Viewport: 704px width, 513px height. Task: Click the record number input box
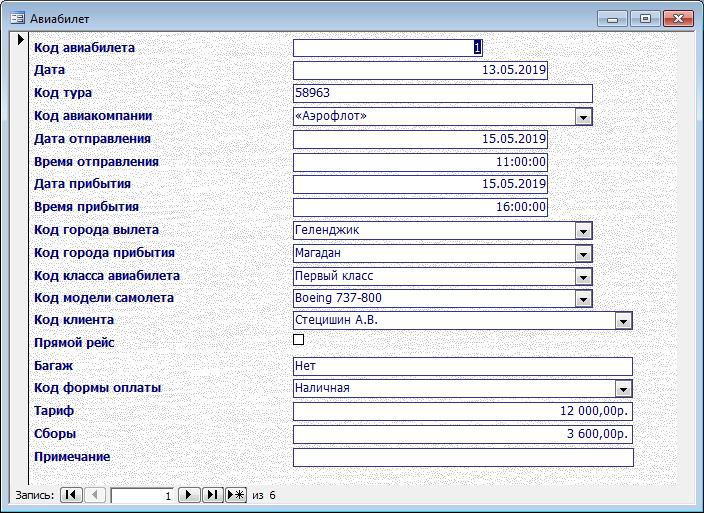pyautogui.click(x=142, y=495)
